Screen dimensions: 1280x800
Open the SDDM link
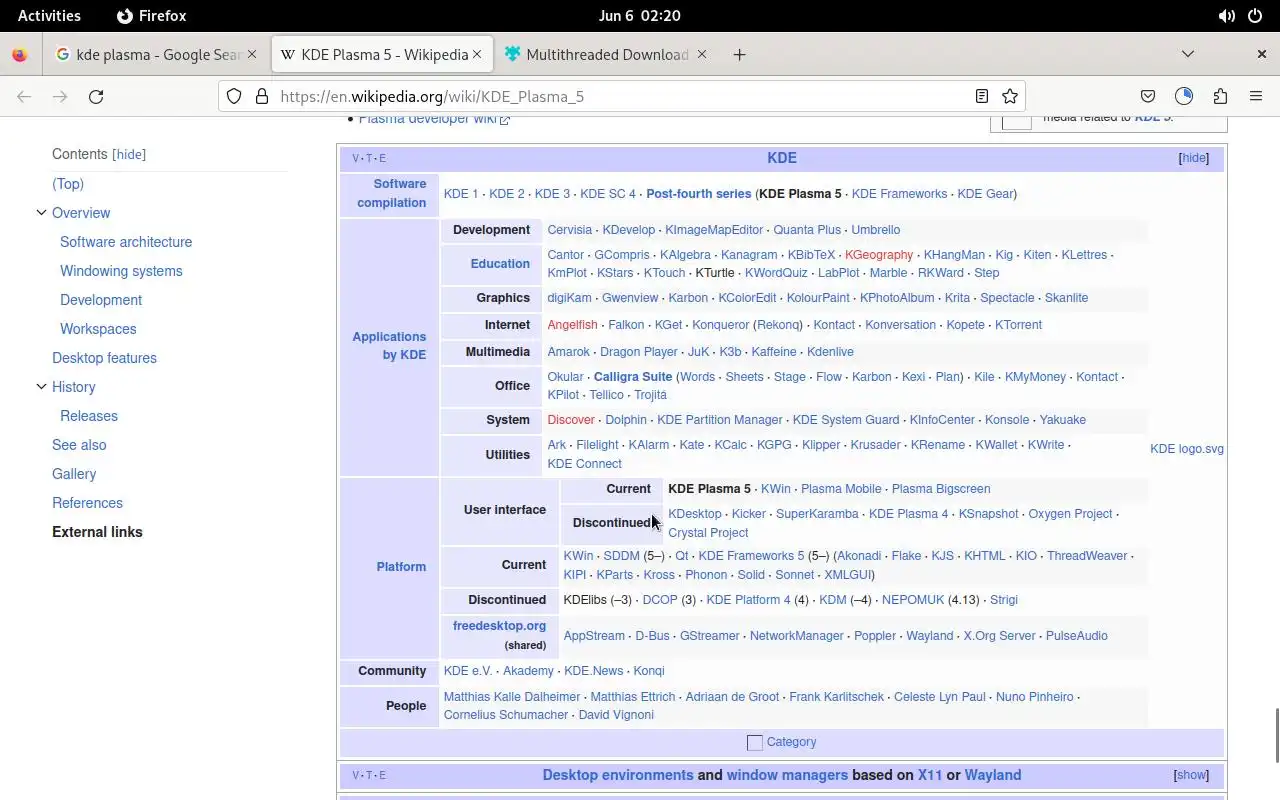click(621, 556)
